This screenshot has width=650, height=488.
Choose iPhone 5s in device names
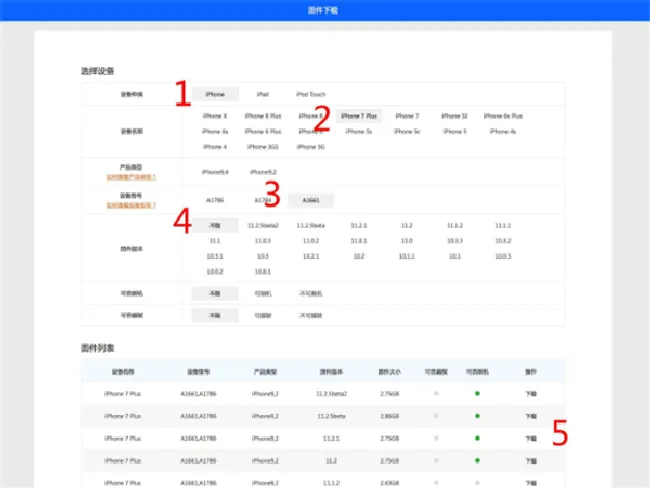coord(359,131)
